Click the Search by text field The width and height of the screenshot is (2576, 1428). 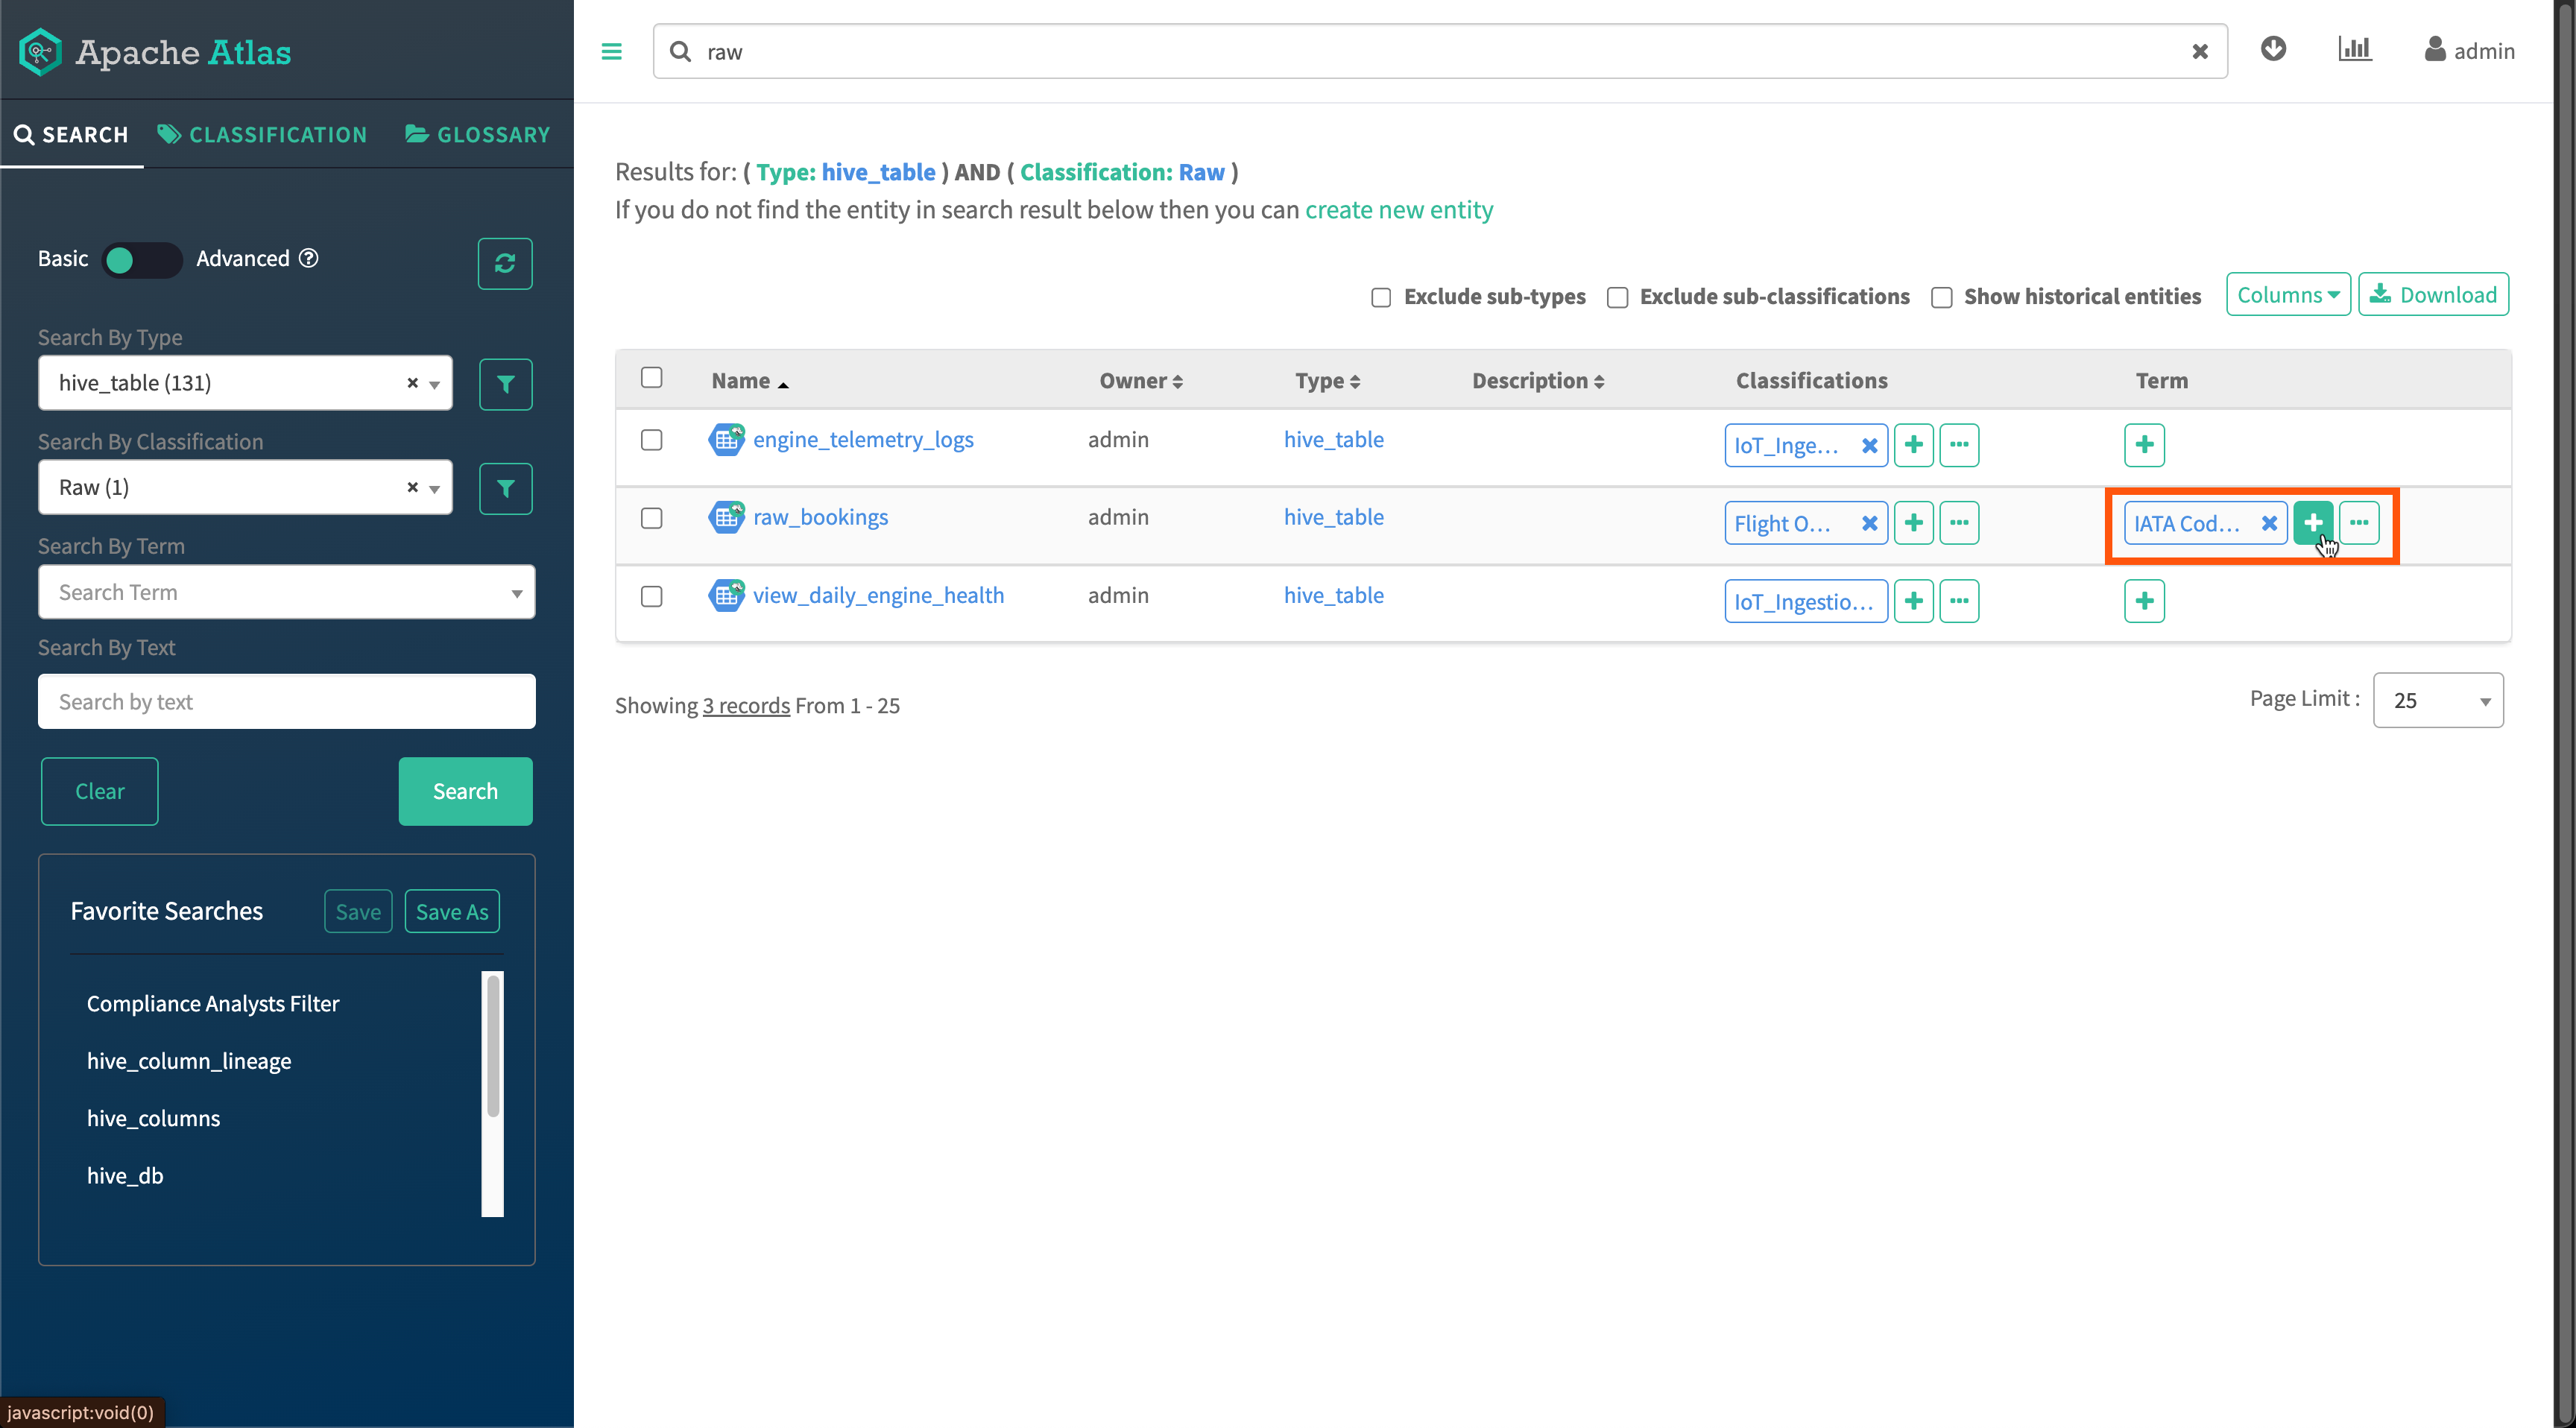click(x=286, y=702)
